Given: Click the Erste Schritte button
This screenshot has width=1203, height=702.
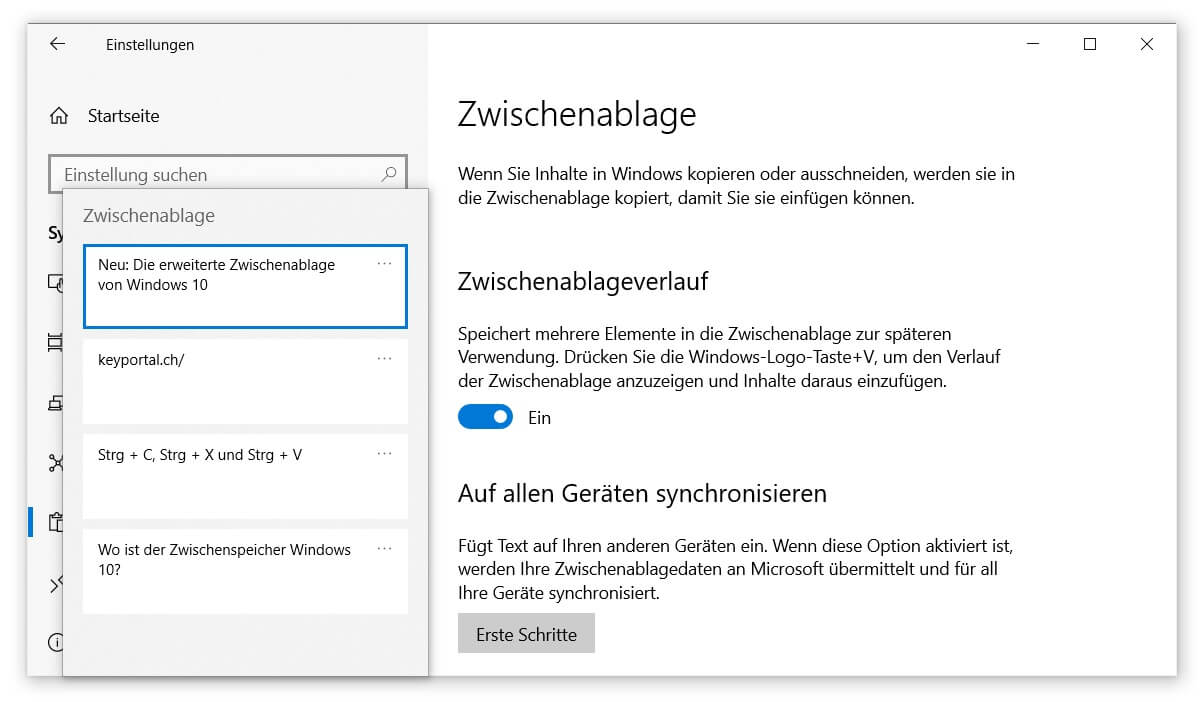Looking at the screenshot, I should [526, 632].
